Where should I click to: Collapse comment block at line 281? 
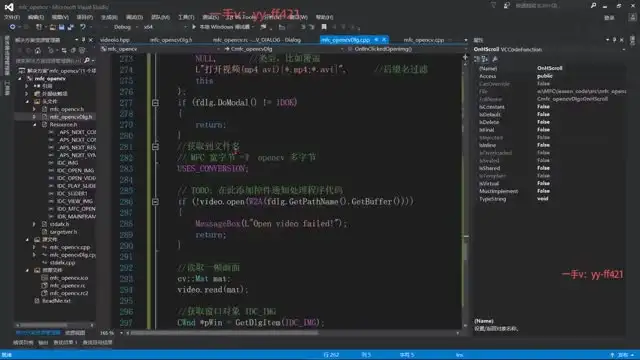point(156,146)
